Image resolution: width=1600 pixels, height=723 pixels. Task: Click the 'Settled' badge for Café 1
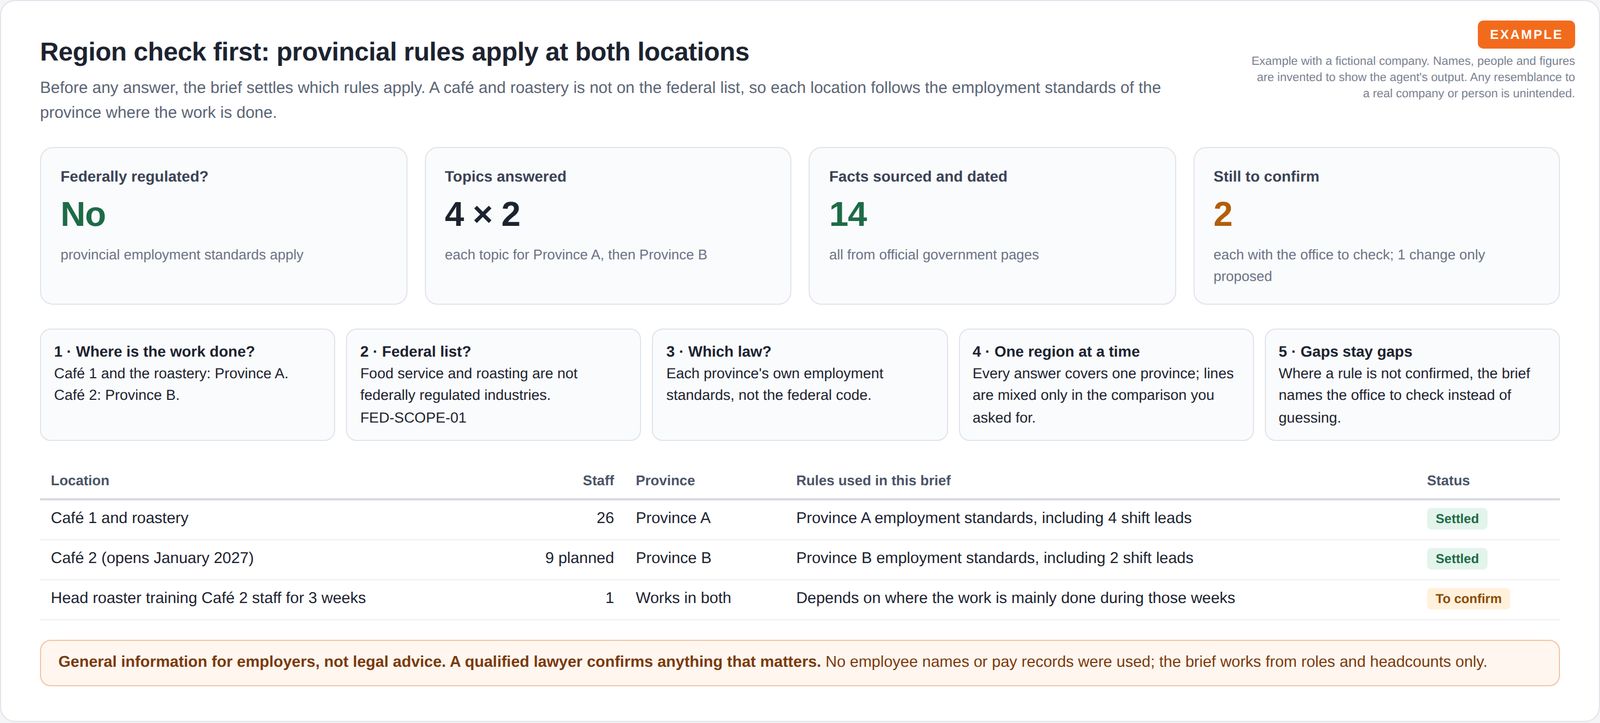1456,519
